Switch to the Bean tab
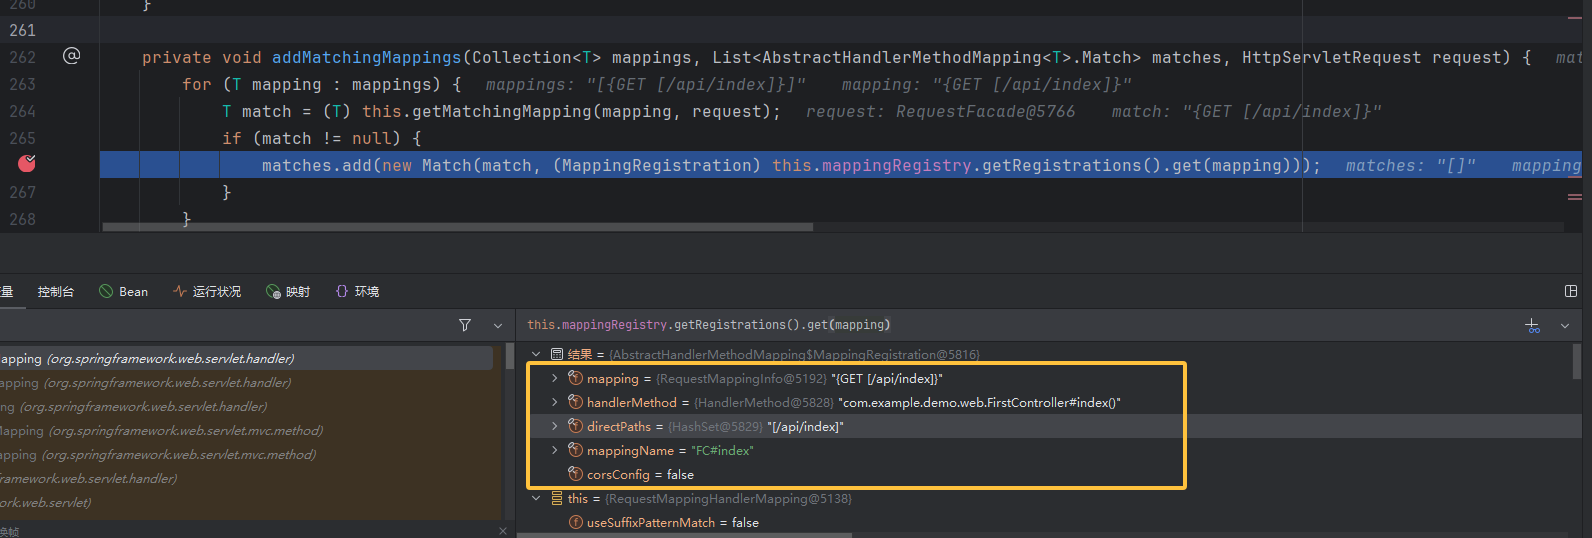Viewport: 1592px width, 538px height. pos(124,292)
